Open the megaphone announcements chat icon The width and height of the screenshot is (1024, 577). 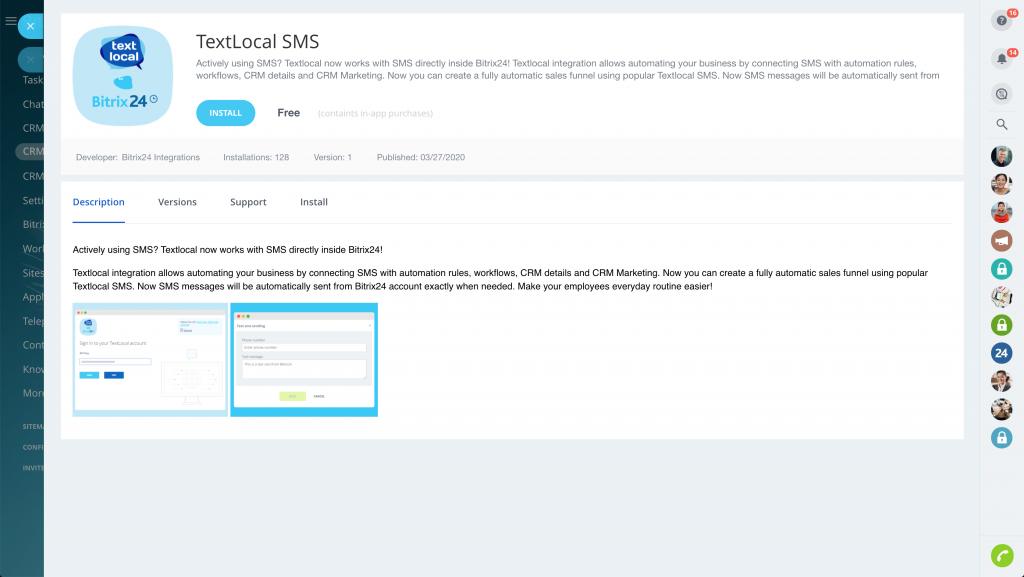coord(1001,240)
